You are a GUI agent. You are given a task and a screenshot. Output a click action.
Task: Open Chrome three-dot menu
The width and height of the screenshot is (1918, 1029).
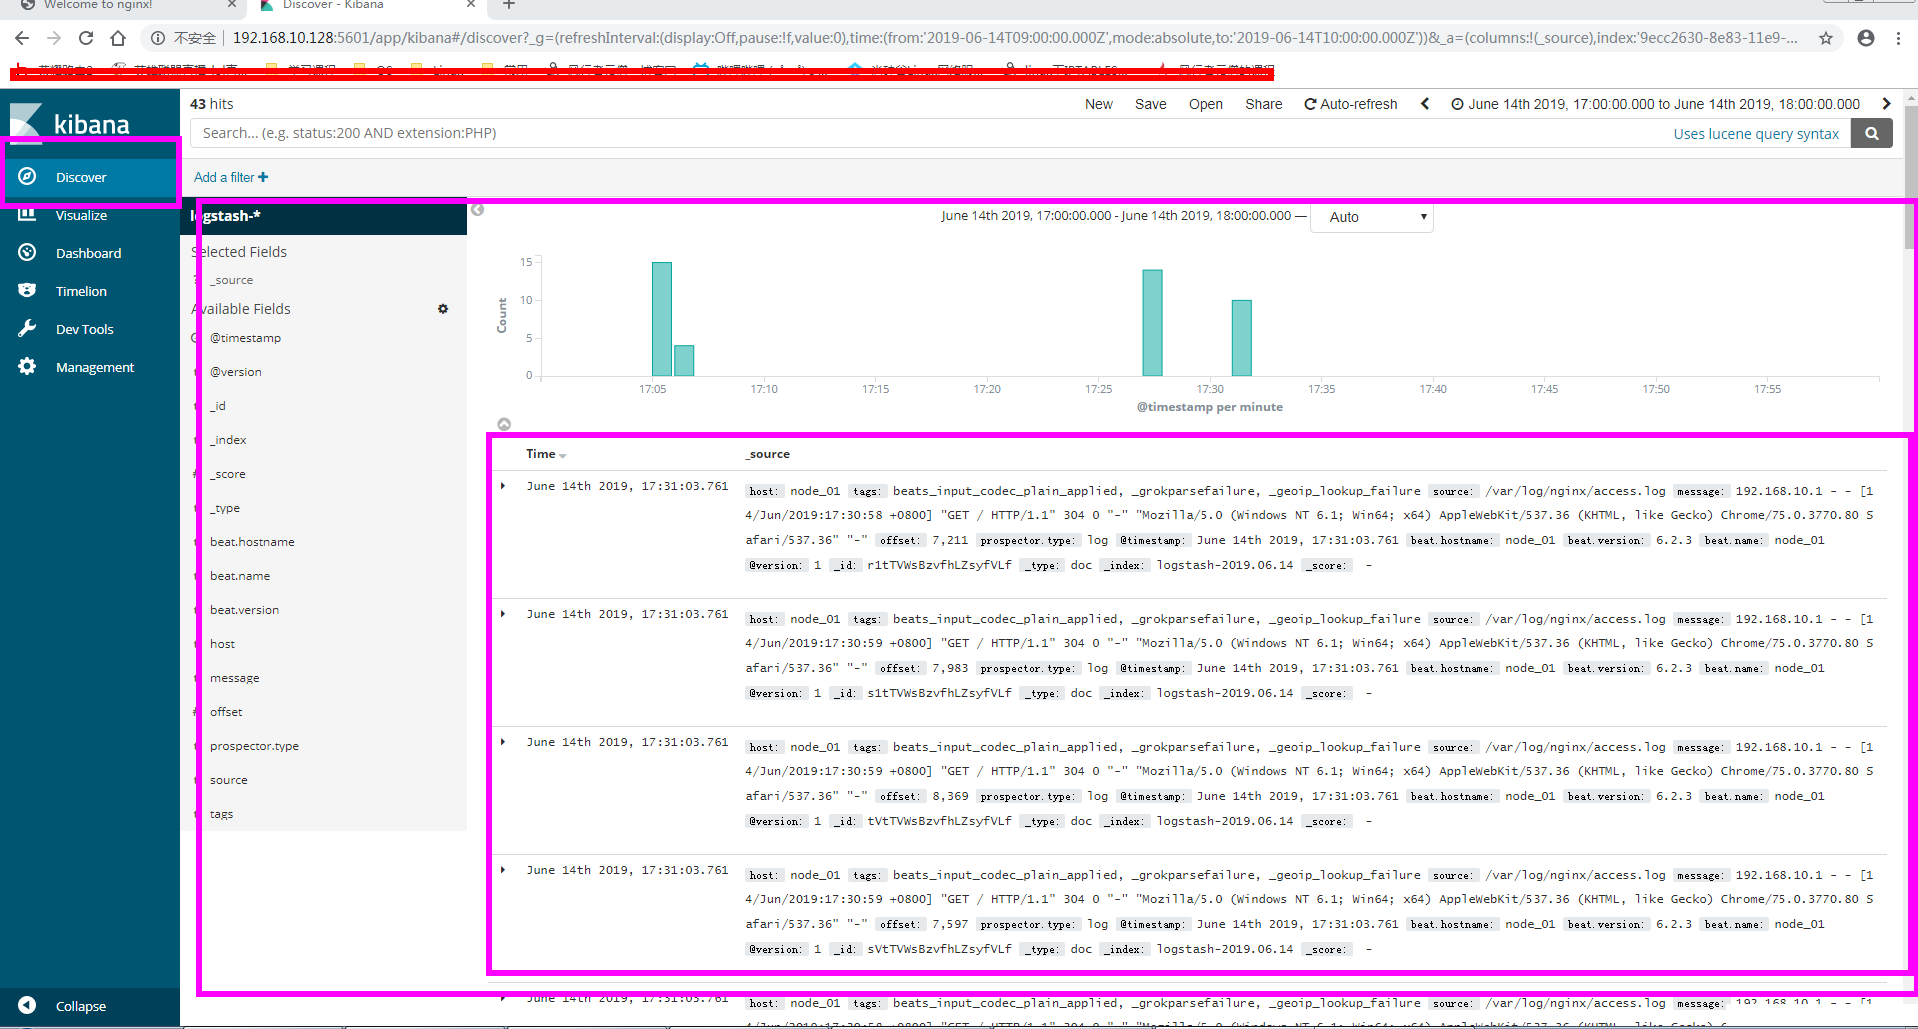coord(1898,38)
